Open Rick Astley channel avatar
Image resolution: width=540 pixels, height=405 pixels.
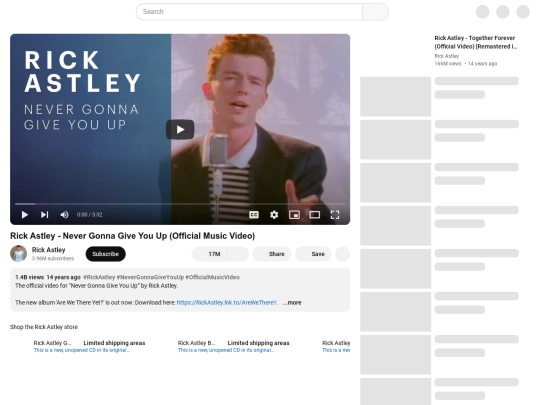point(19,253)
